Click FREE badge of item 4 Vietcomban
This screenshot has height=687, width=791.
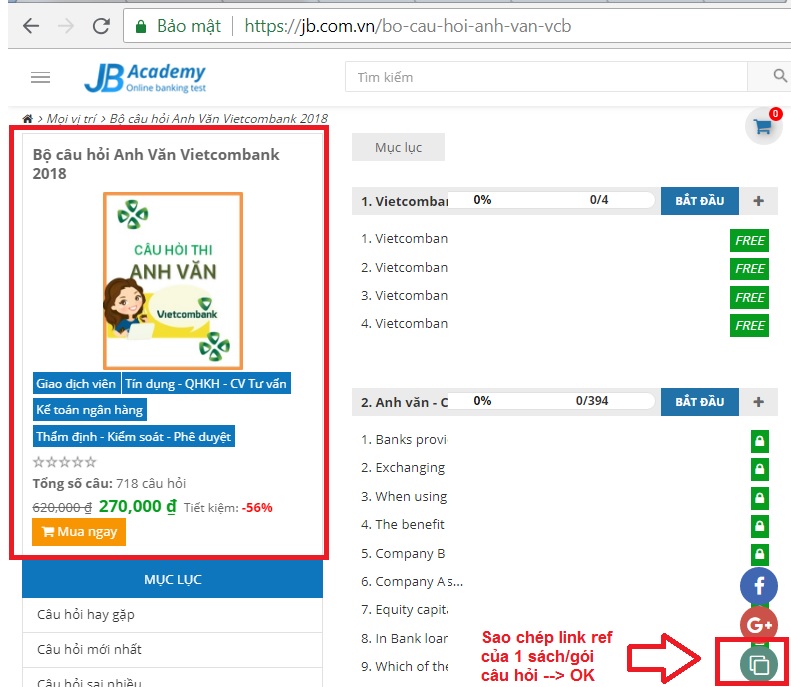point(749,325)
